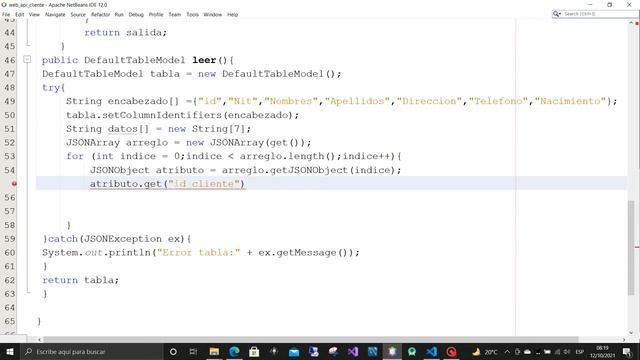Click setColumnIdentifiers on line 50
The height and width of the screenshot is (360, 640).
tap(162, 115)
